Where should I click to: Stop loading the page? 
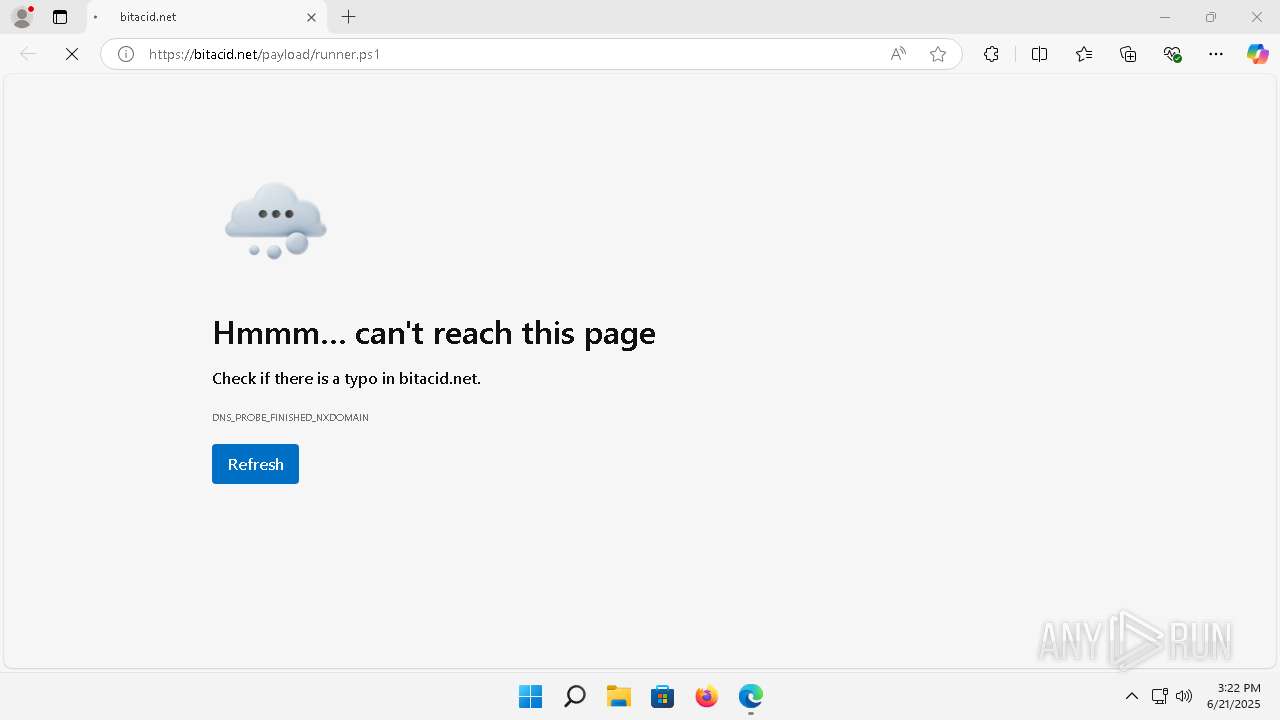[72, 54]
